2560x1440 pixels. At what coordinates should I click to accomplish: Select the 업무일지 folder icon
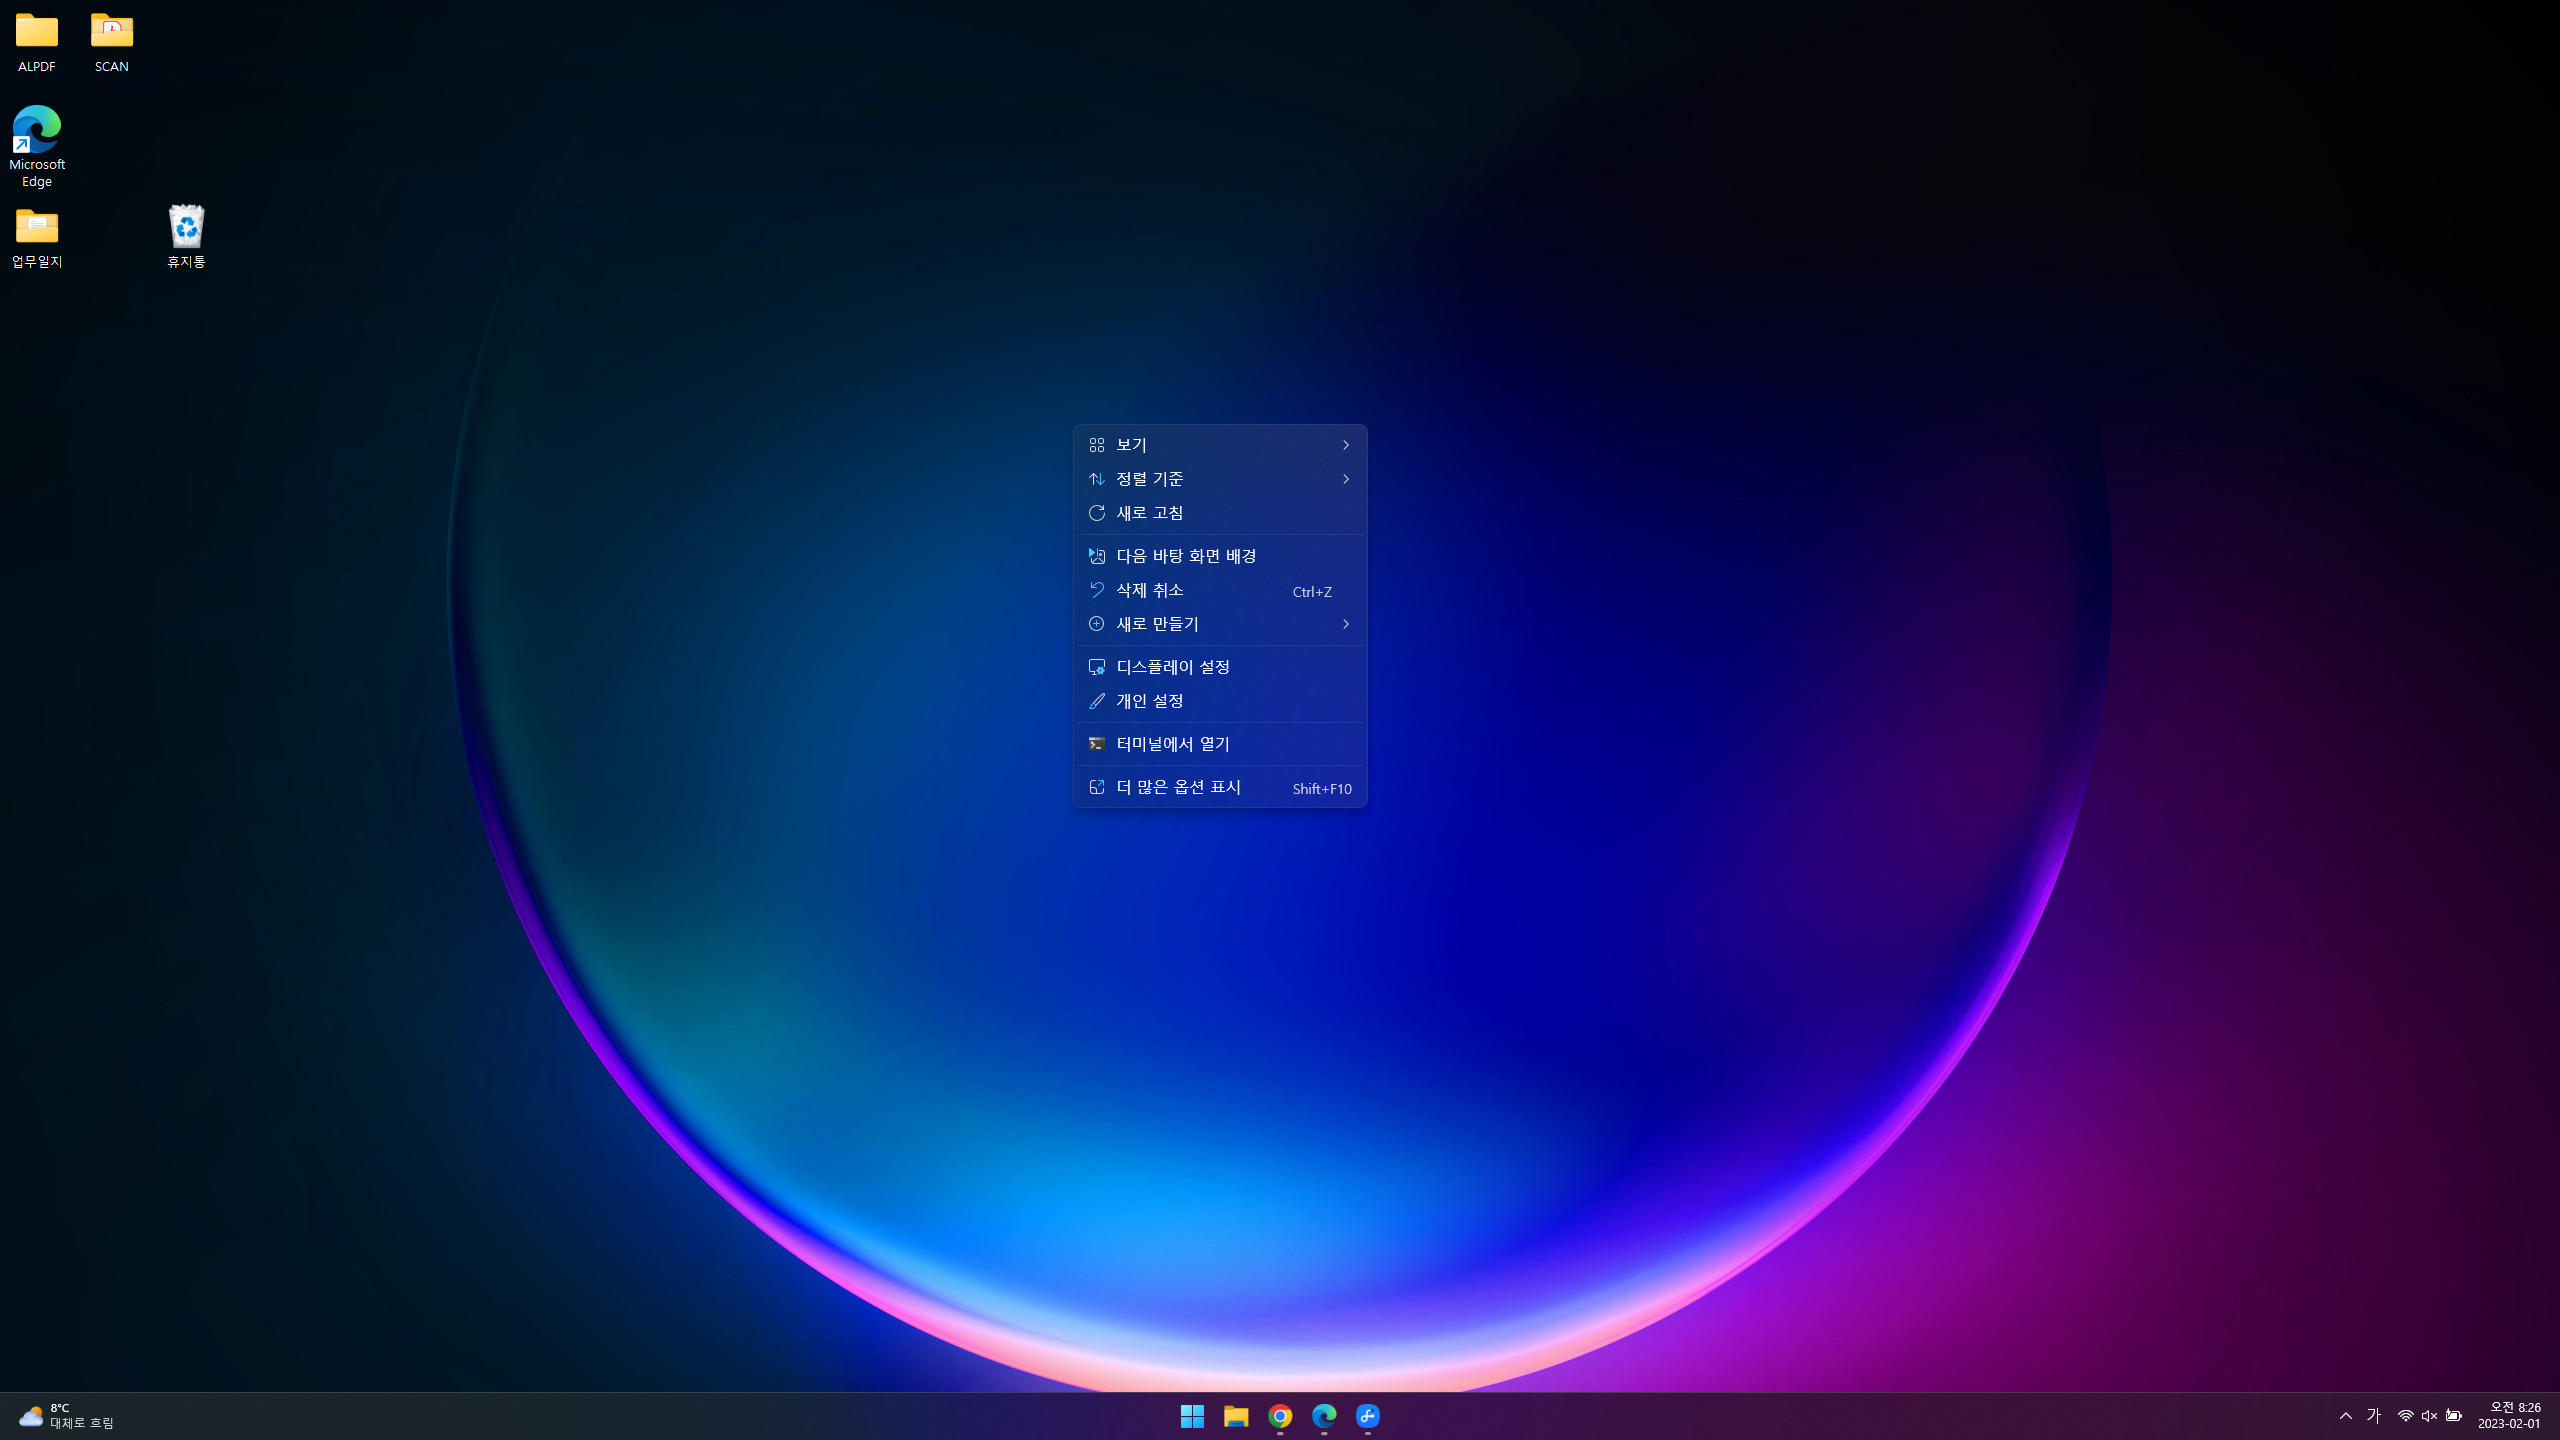(37, 229)
